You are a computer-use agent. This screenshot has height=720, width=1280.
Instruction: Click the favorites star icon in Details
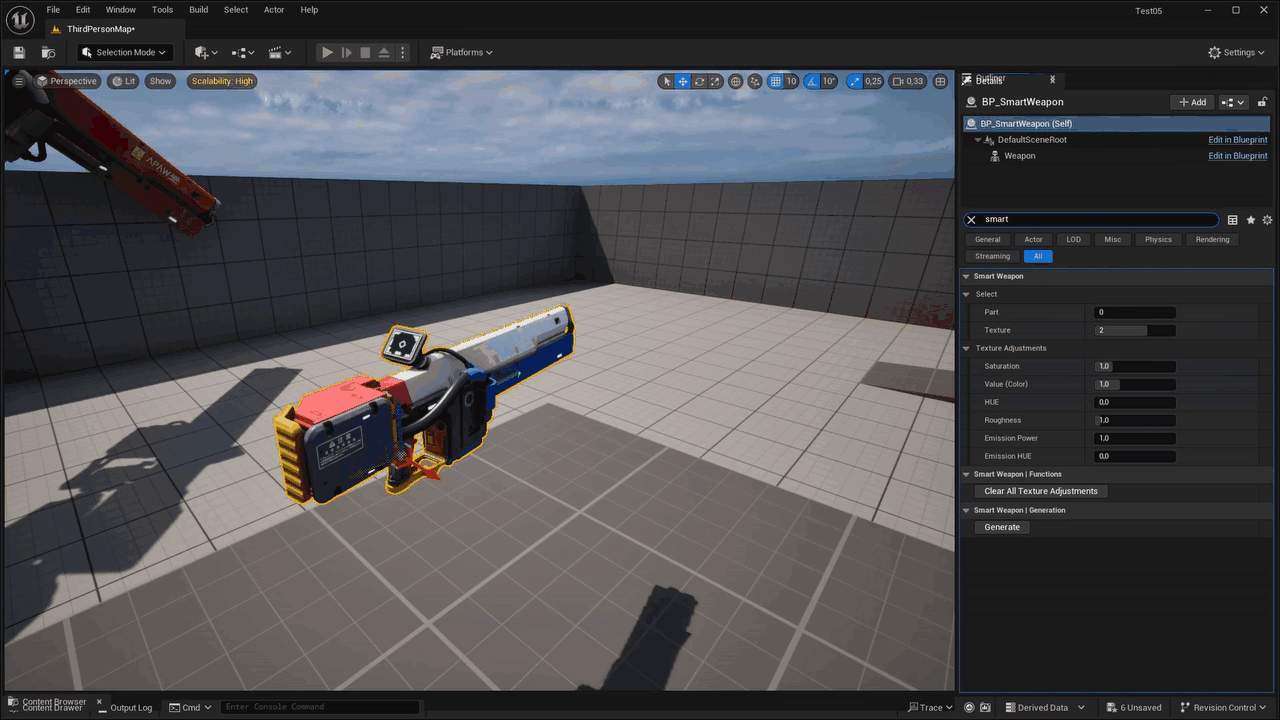[1250, 220]
